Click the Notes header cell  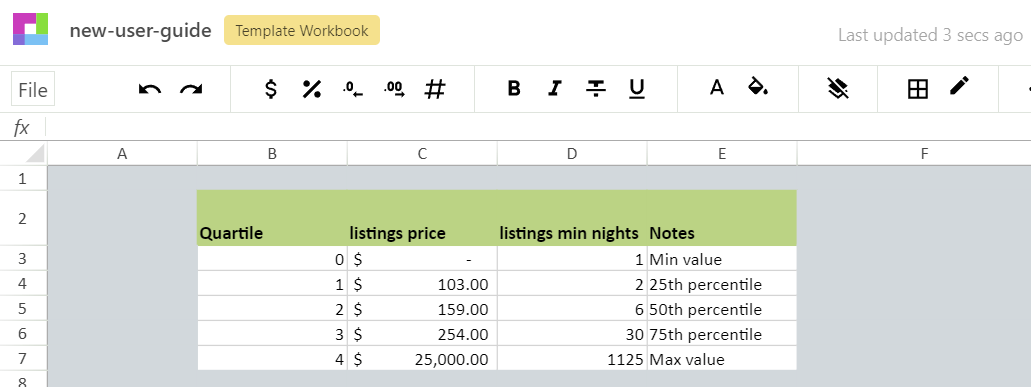pos(722,218)
